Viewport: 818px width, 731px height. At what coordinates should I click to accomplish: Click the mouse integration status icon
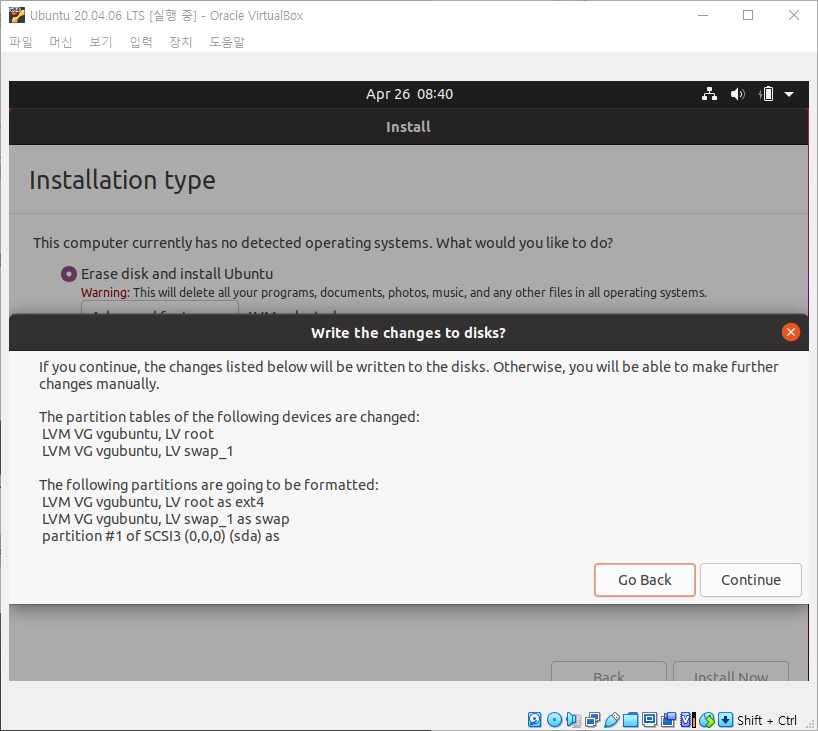(706, 720)
